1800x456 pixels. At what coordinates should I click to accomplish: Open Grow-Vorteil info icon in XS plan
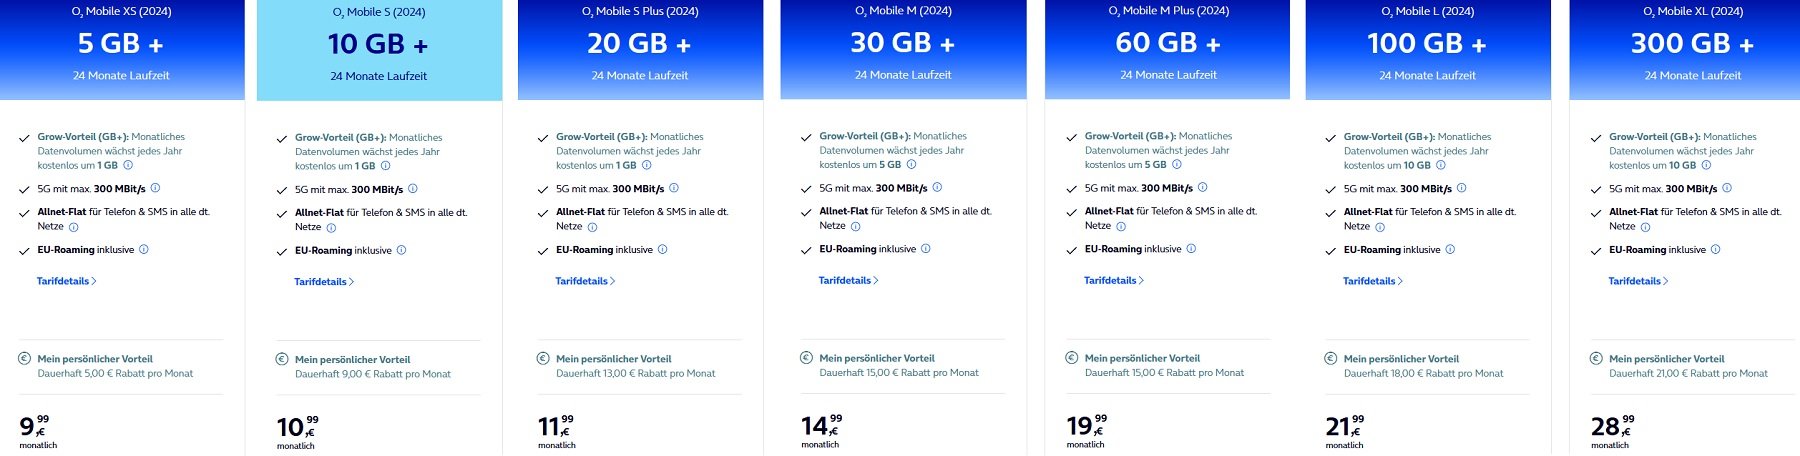pyautogui.click(x=128, y=165)
